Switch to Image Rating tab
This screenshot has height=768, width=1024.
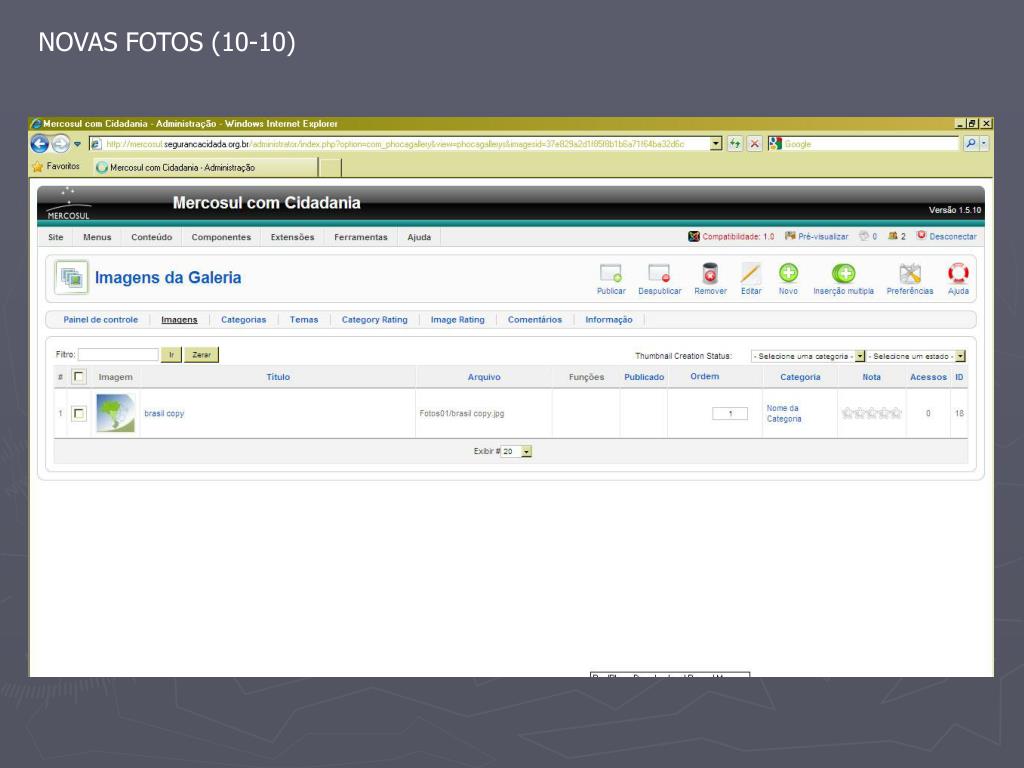point(457,319)
